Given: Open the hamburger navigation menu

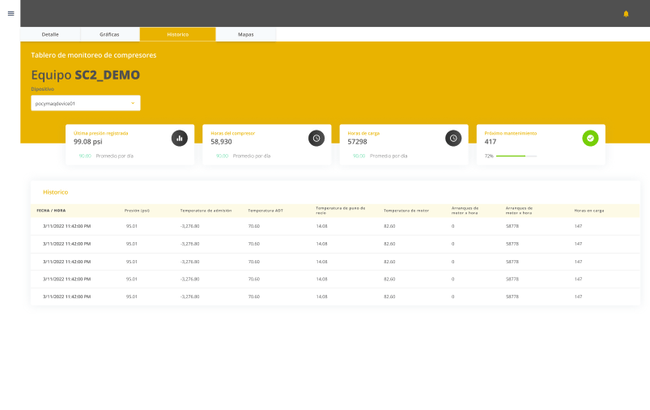Looking at the screenshot, I should [11, 13].
